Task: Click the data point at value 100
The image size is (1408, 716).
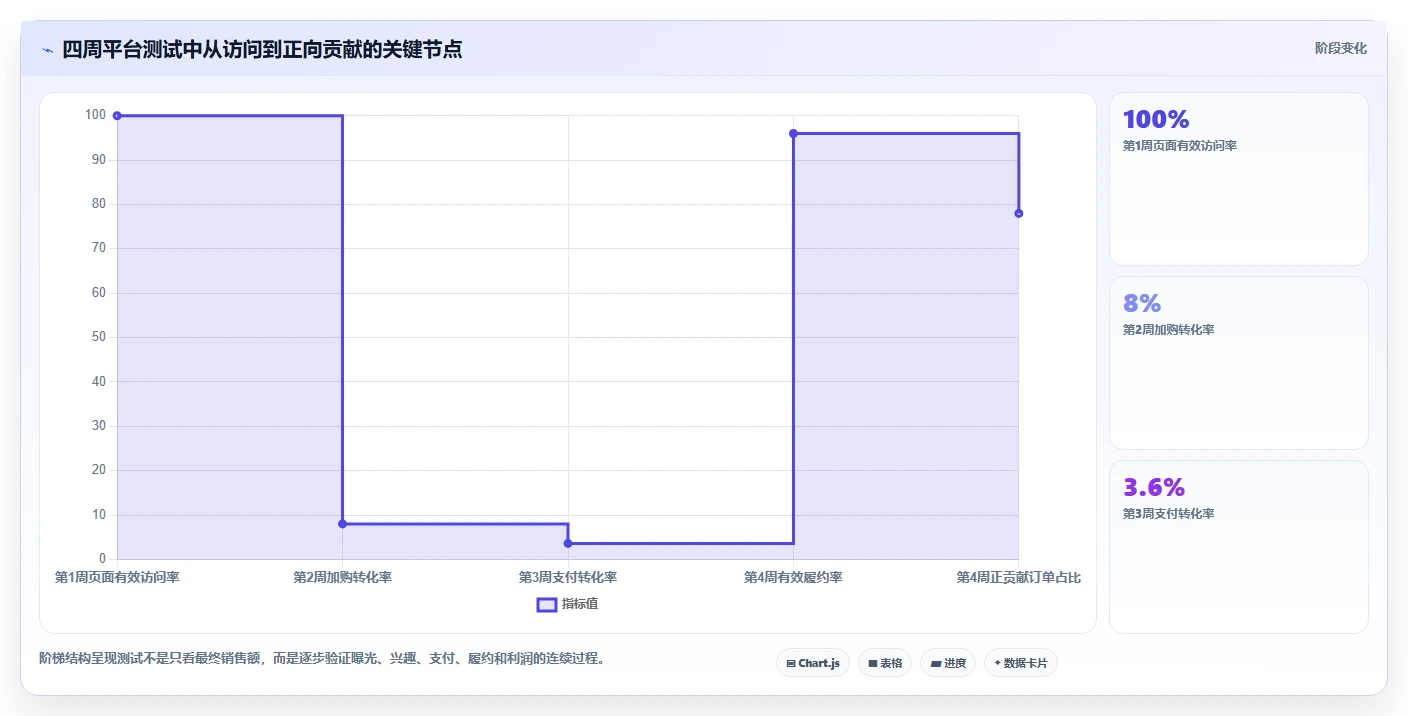Action: coord(117,116)
